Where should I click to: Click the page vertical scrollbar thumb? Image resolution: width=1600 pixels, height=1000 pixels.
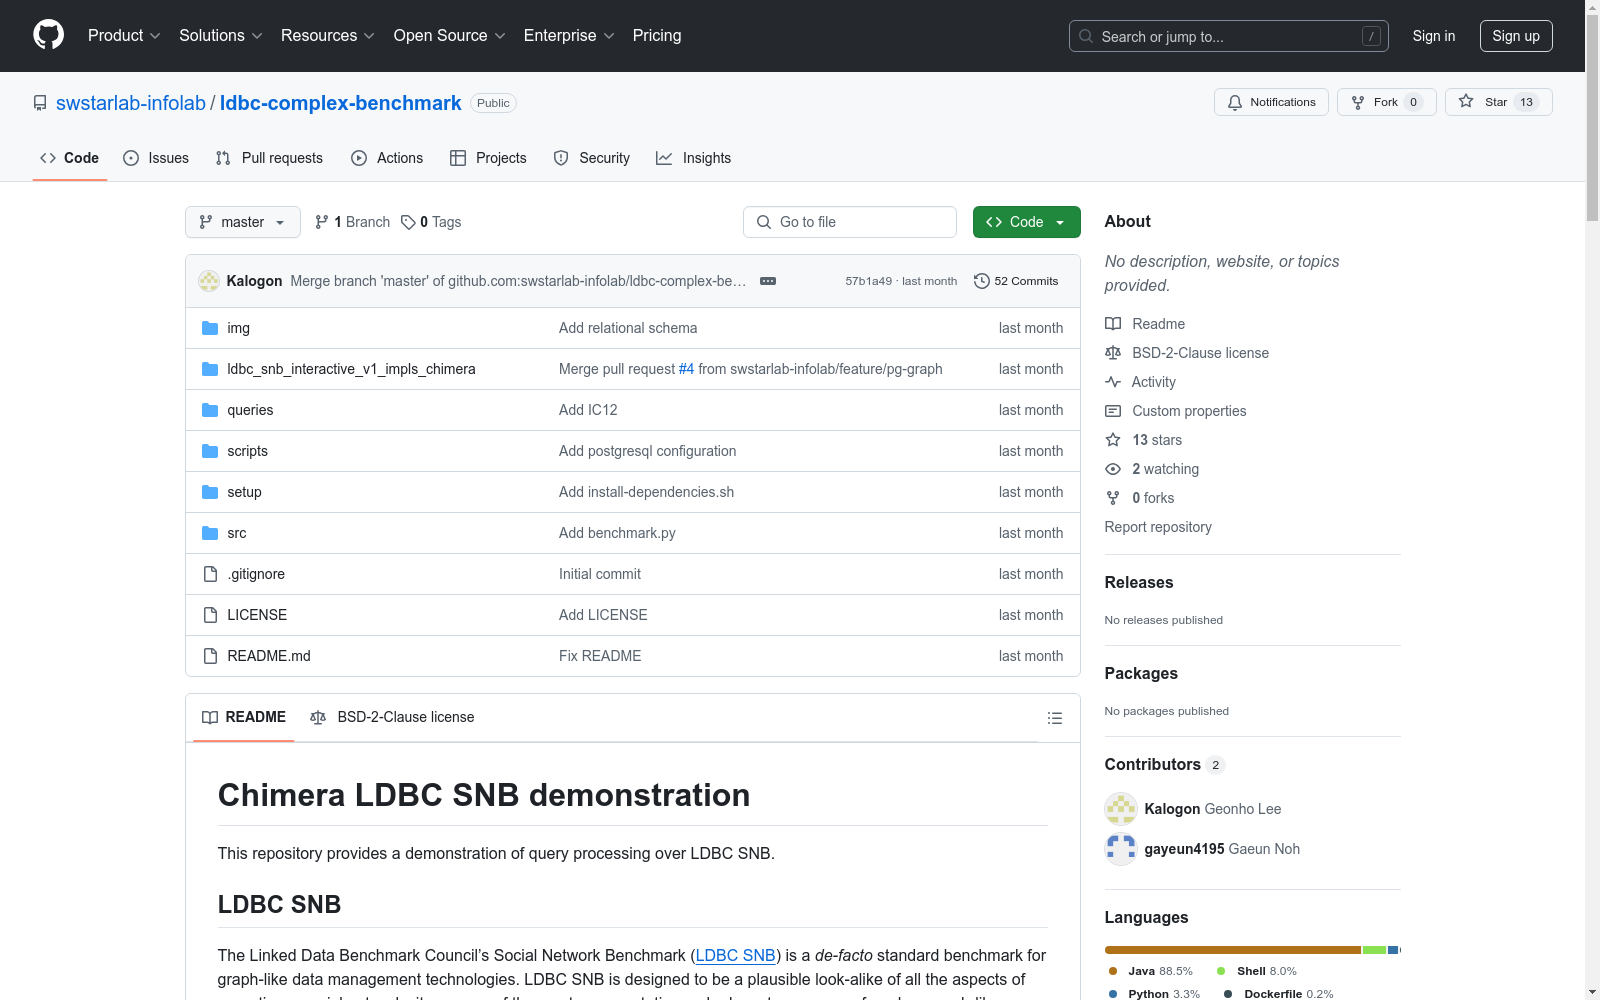1592,118
